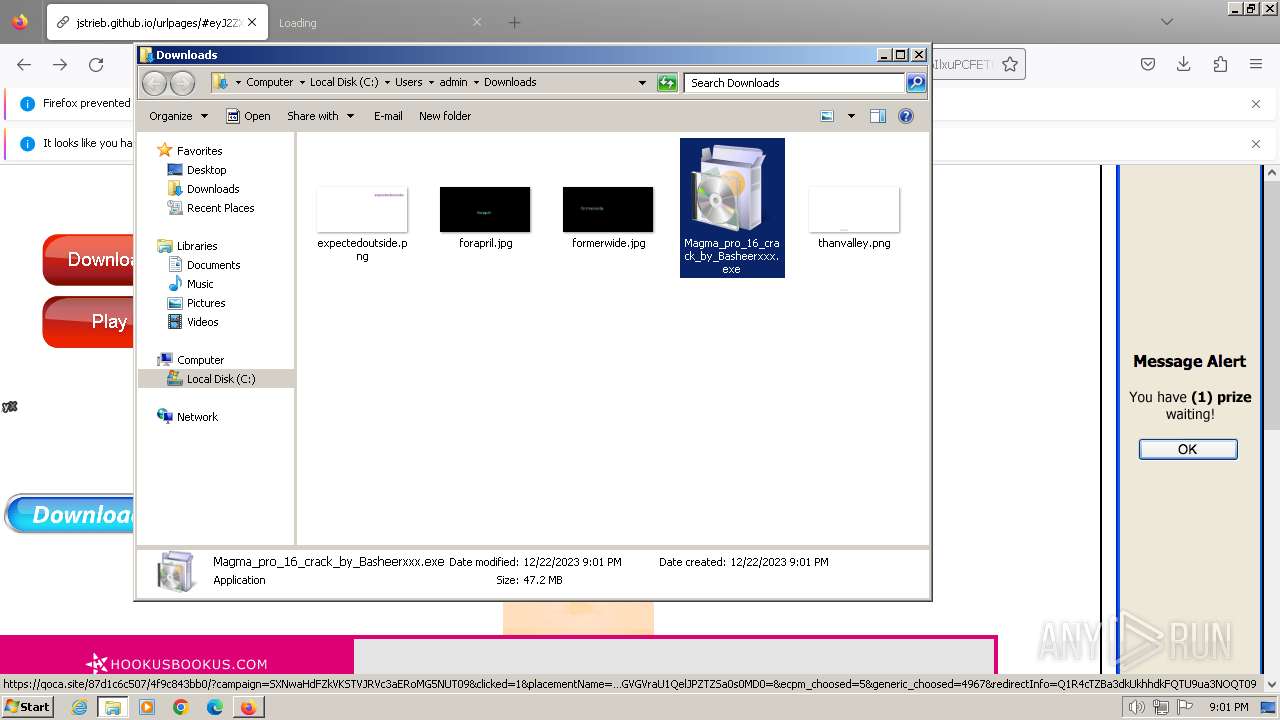The image size is (1280, 720).
Task: Click the change view icon in Explorer toolbar
Action: (827, 116)
